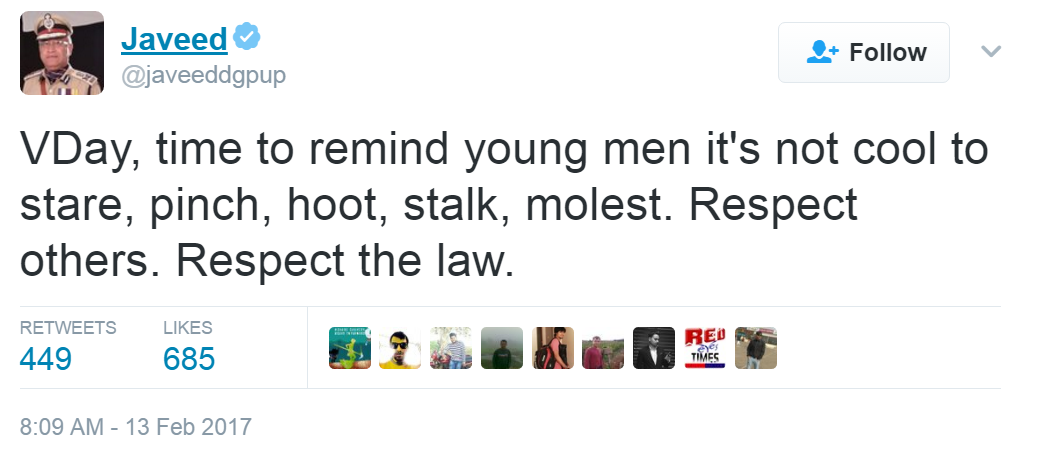Open the tweet timestamp 8:09 AM link
The width and height of the screenshot is (1053, 456).
(x=135, y=426)
